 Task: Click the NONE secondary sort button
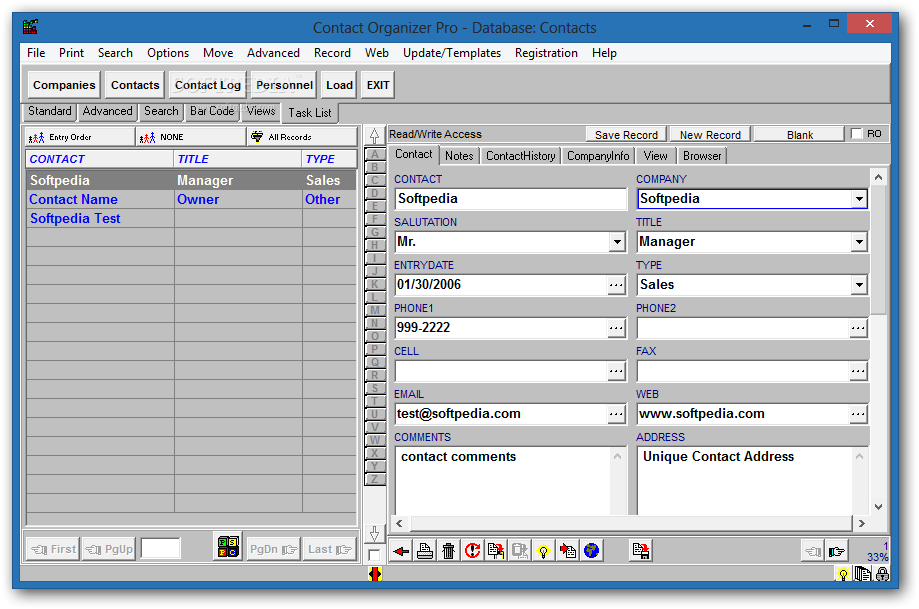192,137
